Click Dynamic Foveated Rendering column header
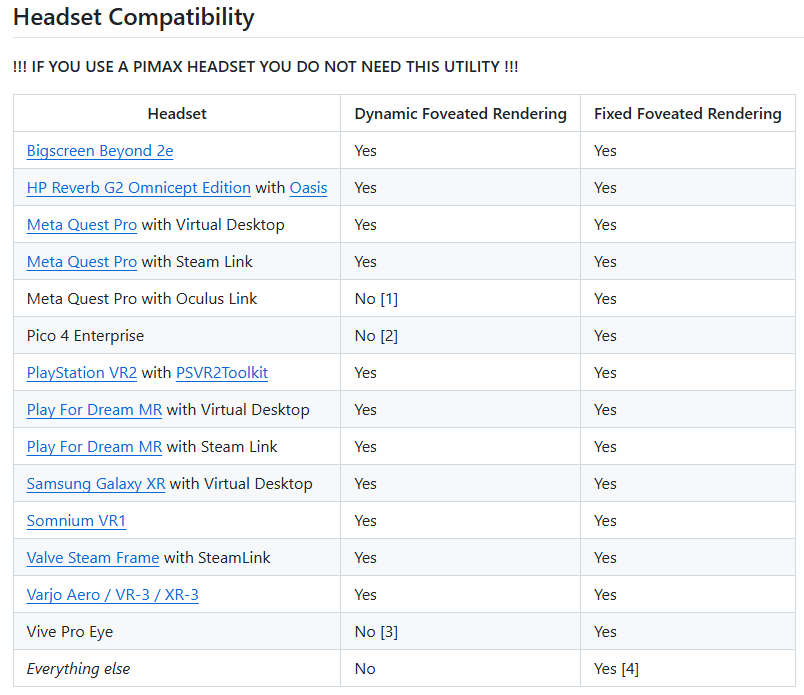The image size is (804, 695). click(x=460, y=113)
